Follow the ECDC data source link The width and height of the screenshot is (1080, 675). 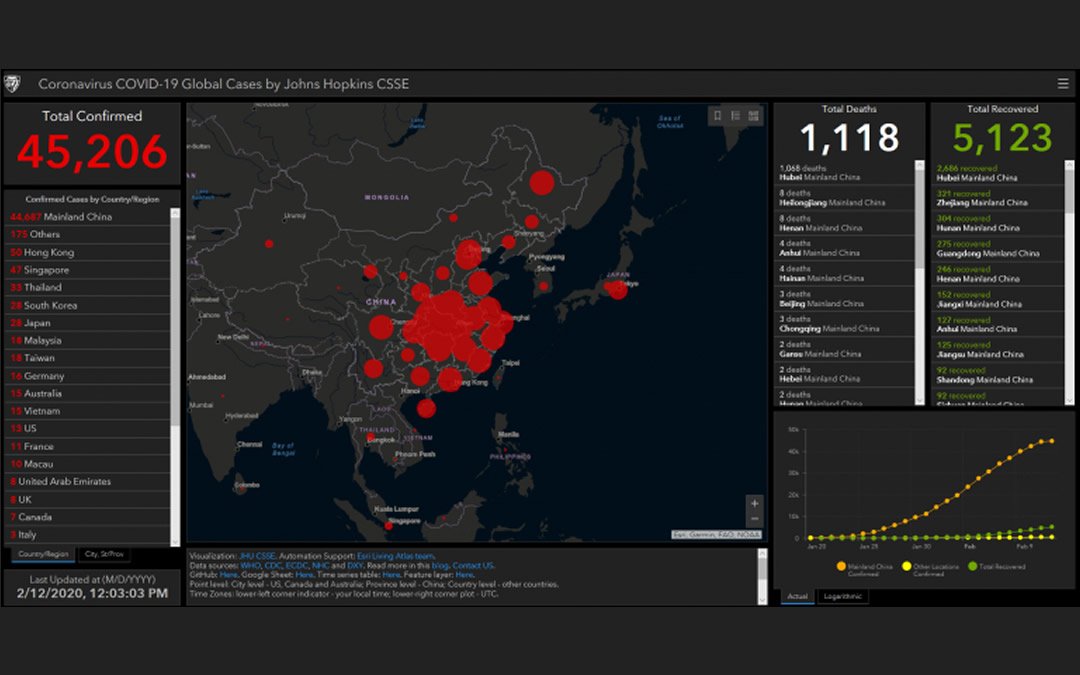(297, 565)
